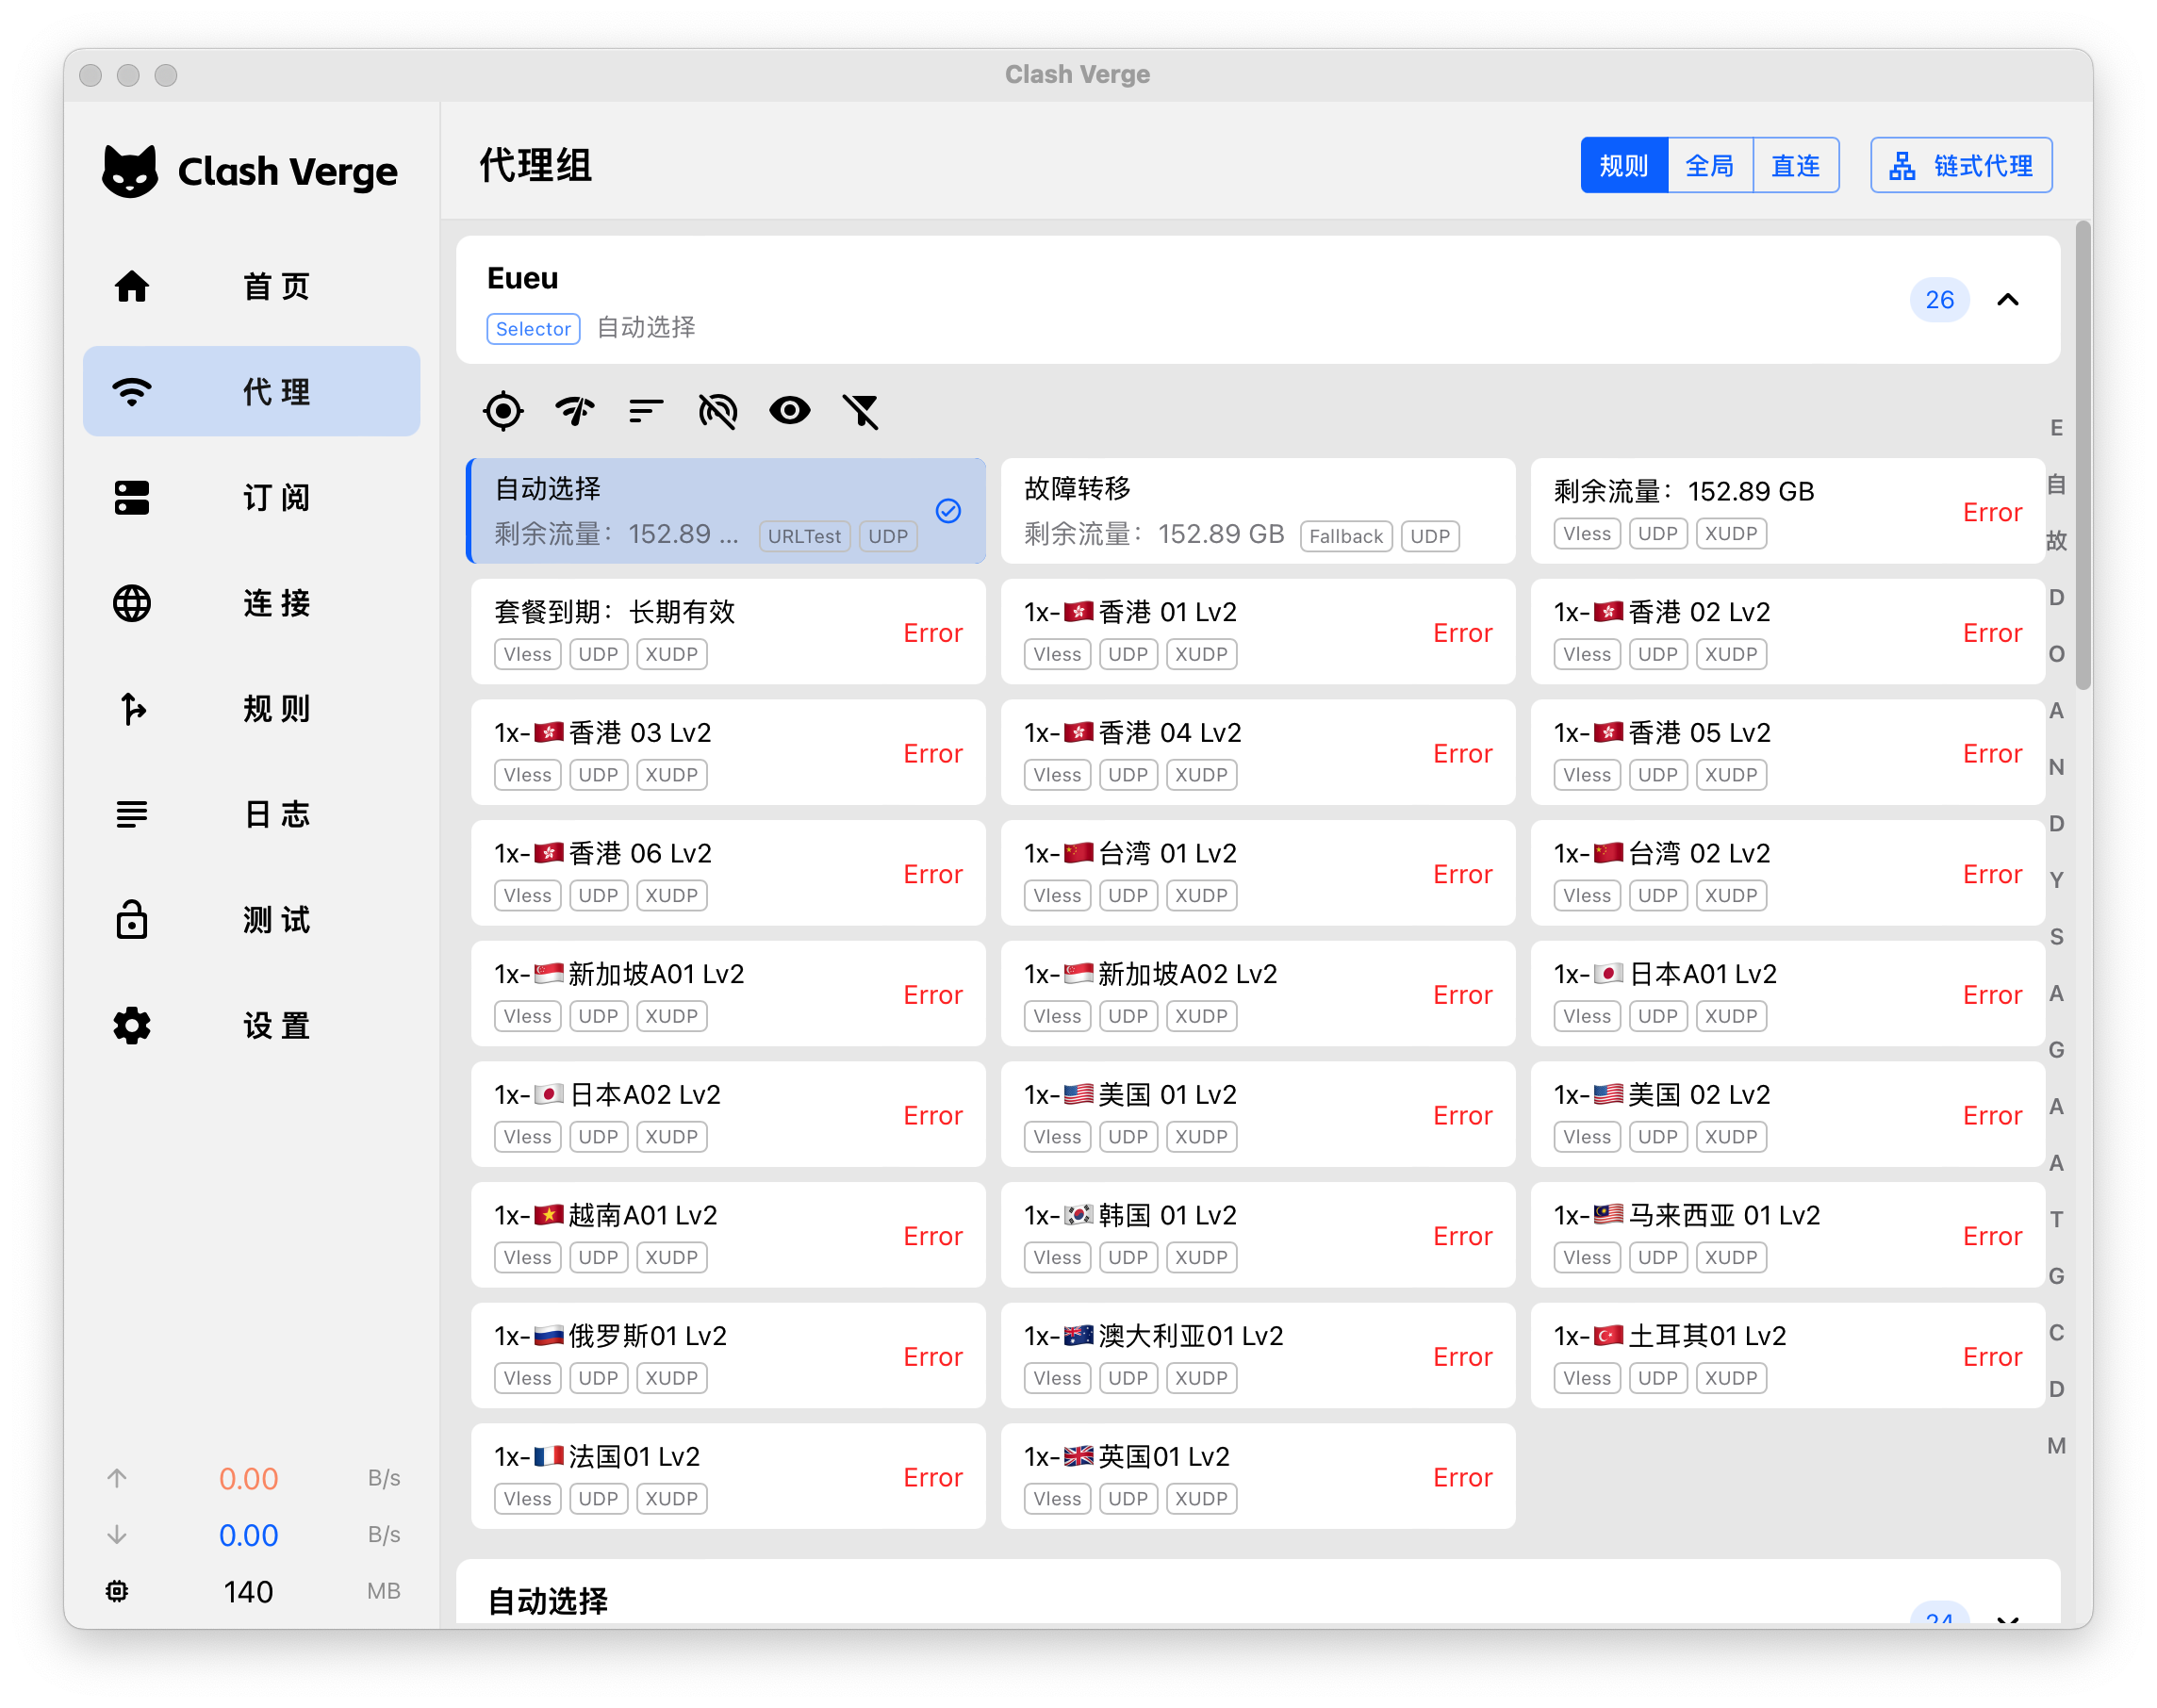Click the 26 node count badge
Screen dimensions: 2157x1708
(x=1939, y=300)
